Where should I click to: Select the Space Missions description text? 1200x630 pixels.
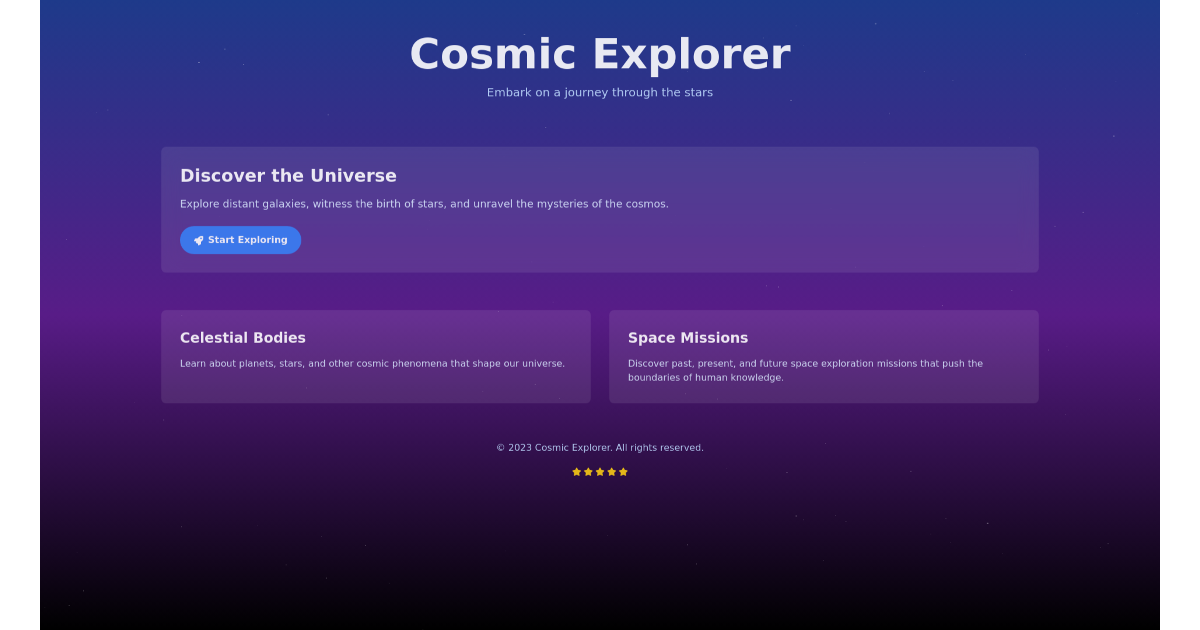(805, 370)
